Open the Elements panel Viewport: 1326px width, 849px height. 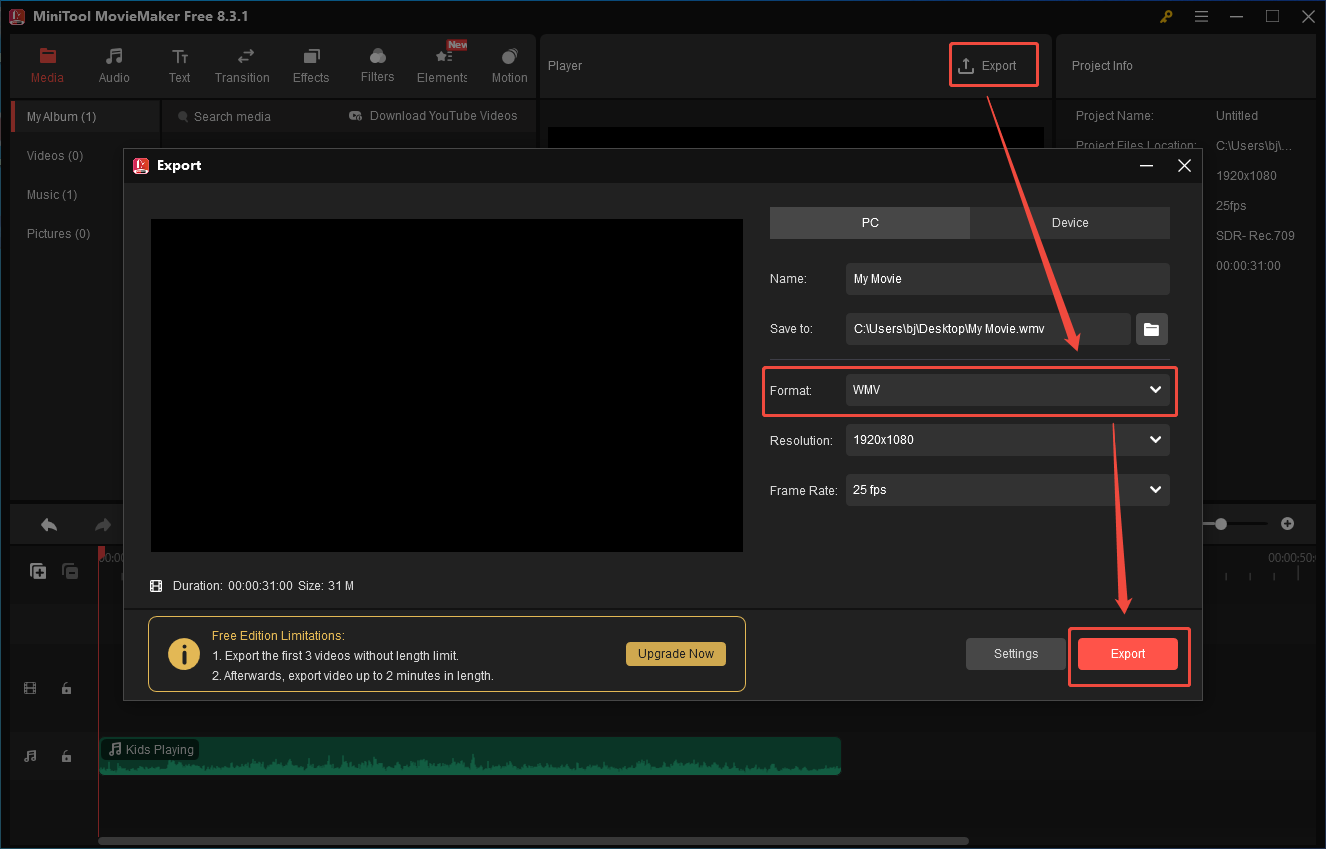tap(441, 64)
